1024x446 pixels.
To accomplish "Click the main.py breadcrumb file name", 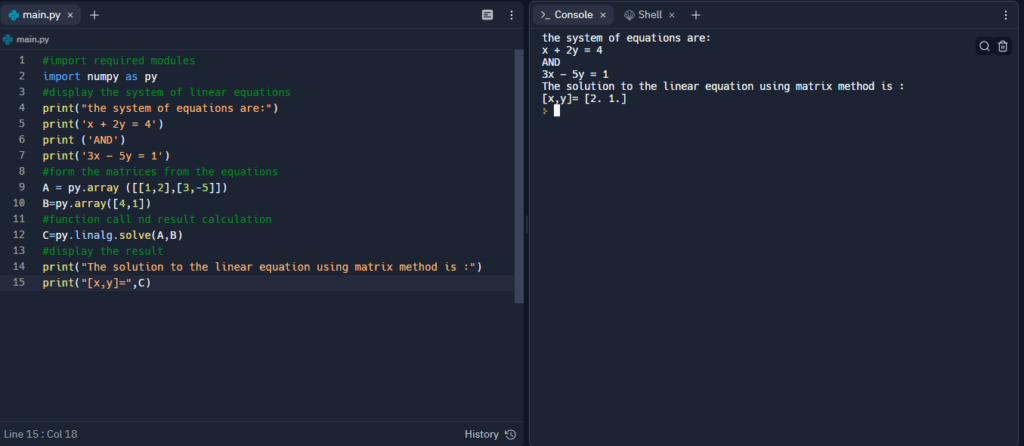I will [x=33, y=39].
